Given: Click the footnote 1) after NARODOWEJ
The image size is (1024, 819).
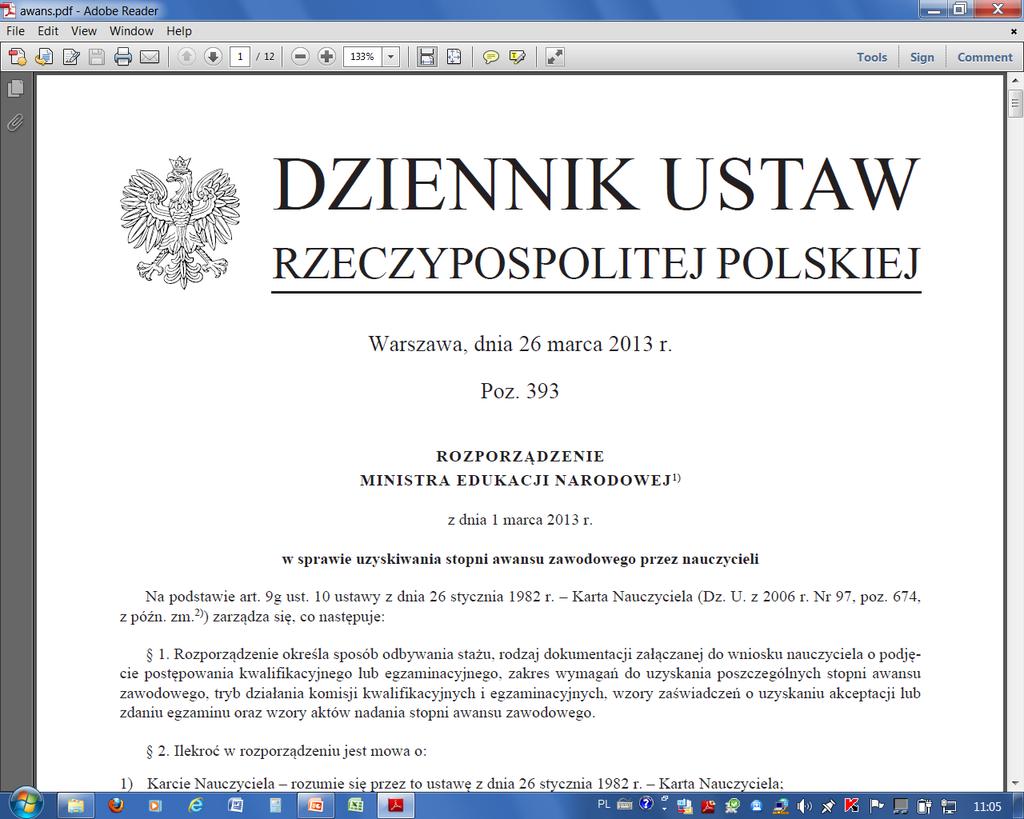Looking at the screenshot, I should 677,477.
